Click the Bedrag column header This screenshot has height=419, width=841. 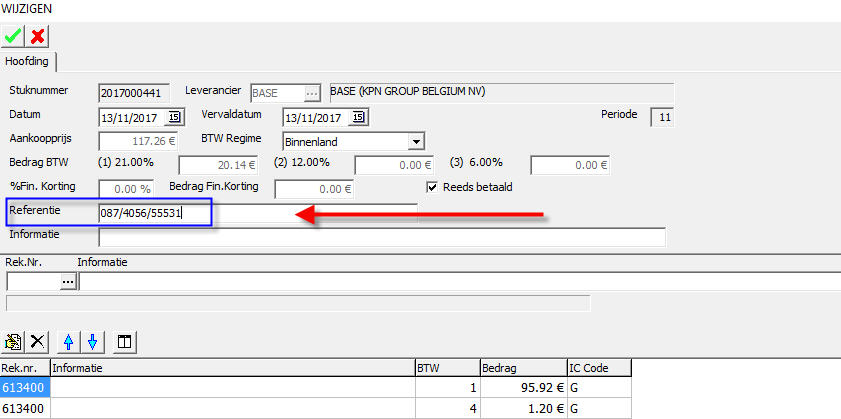[522, 368]
